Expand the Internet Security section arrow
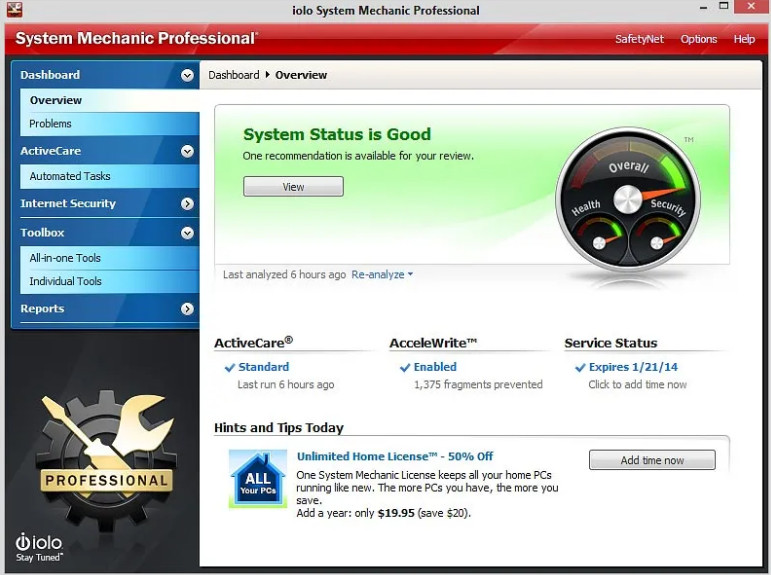 pyautogui.click(x=187, y=204)
